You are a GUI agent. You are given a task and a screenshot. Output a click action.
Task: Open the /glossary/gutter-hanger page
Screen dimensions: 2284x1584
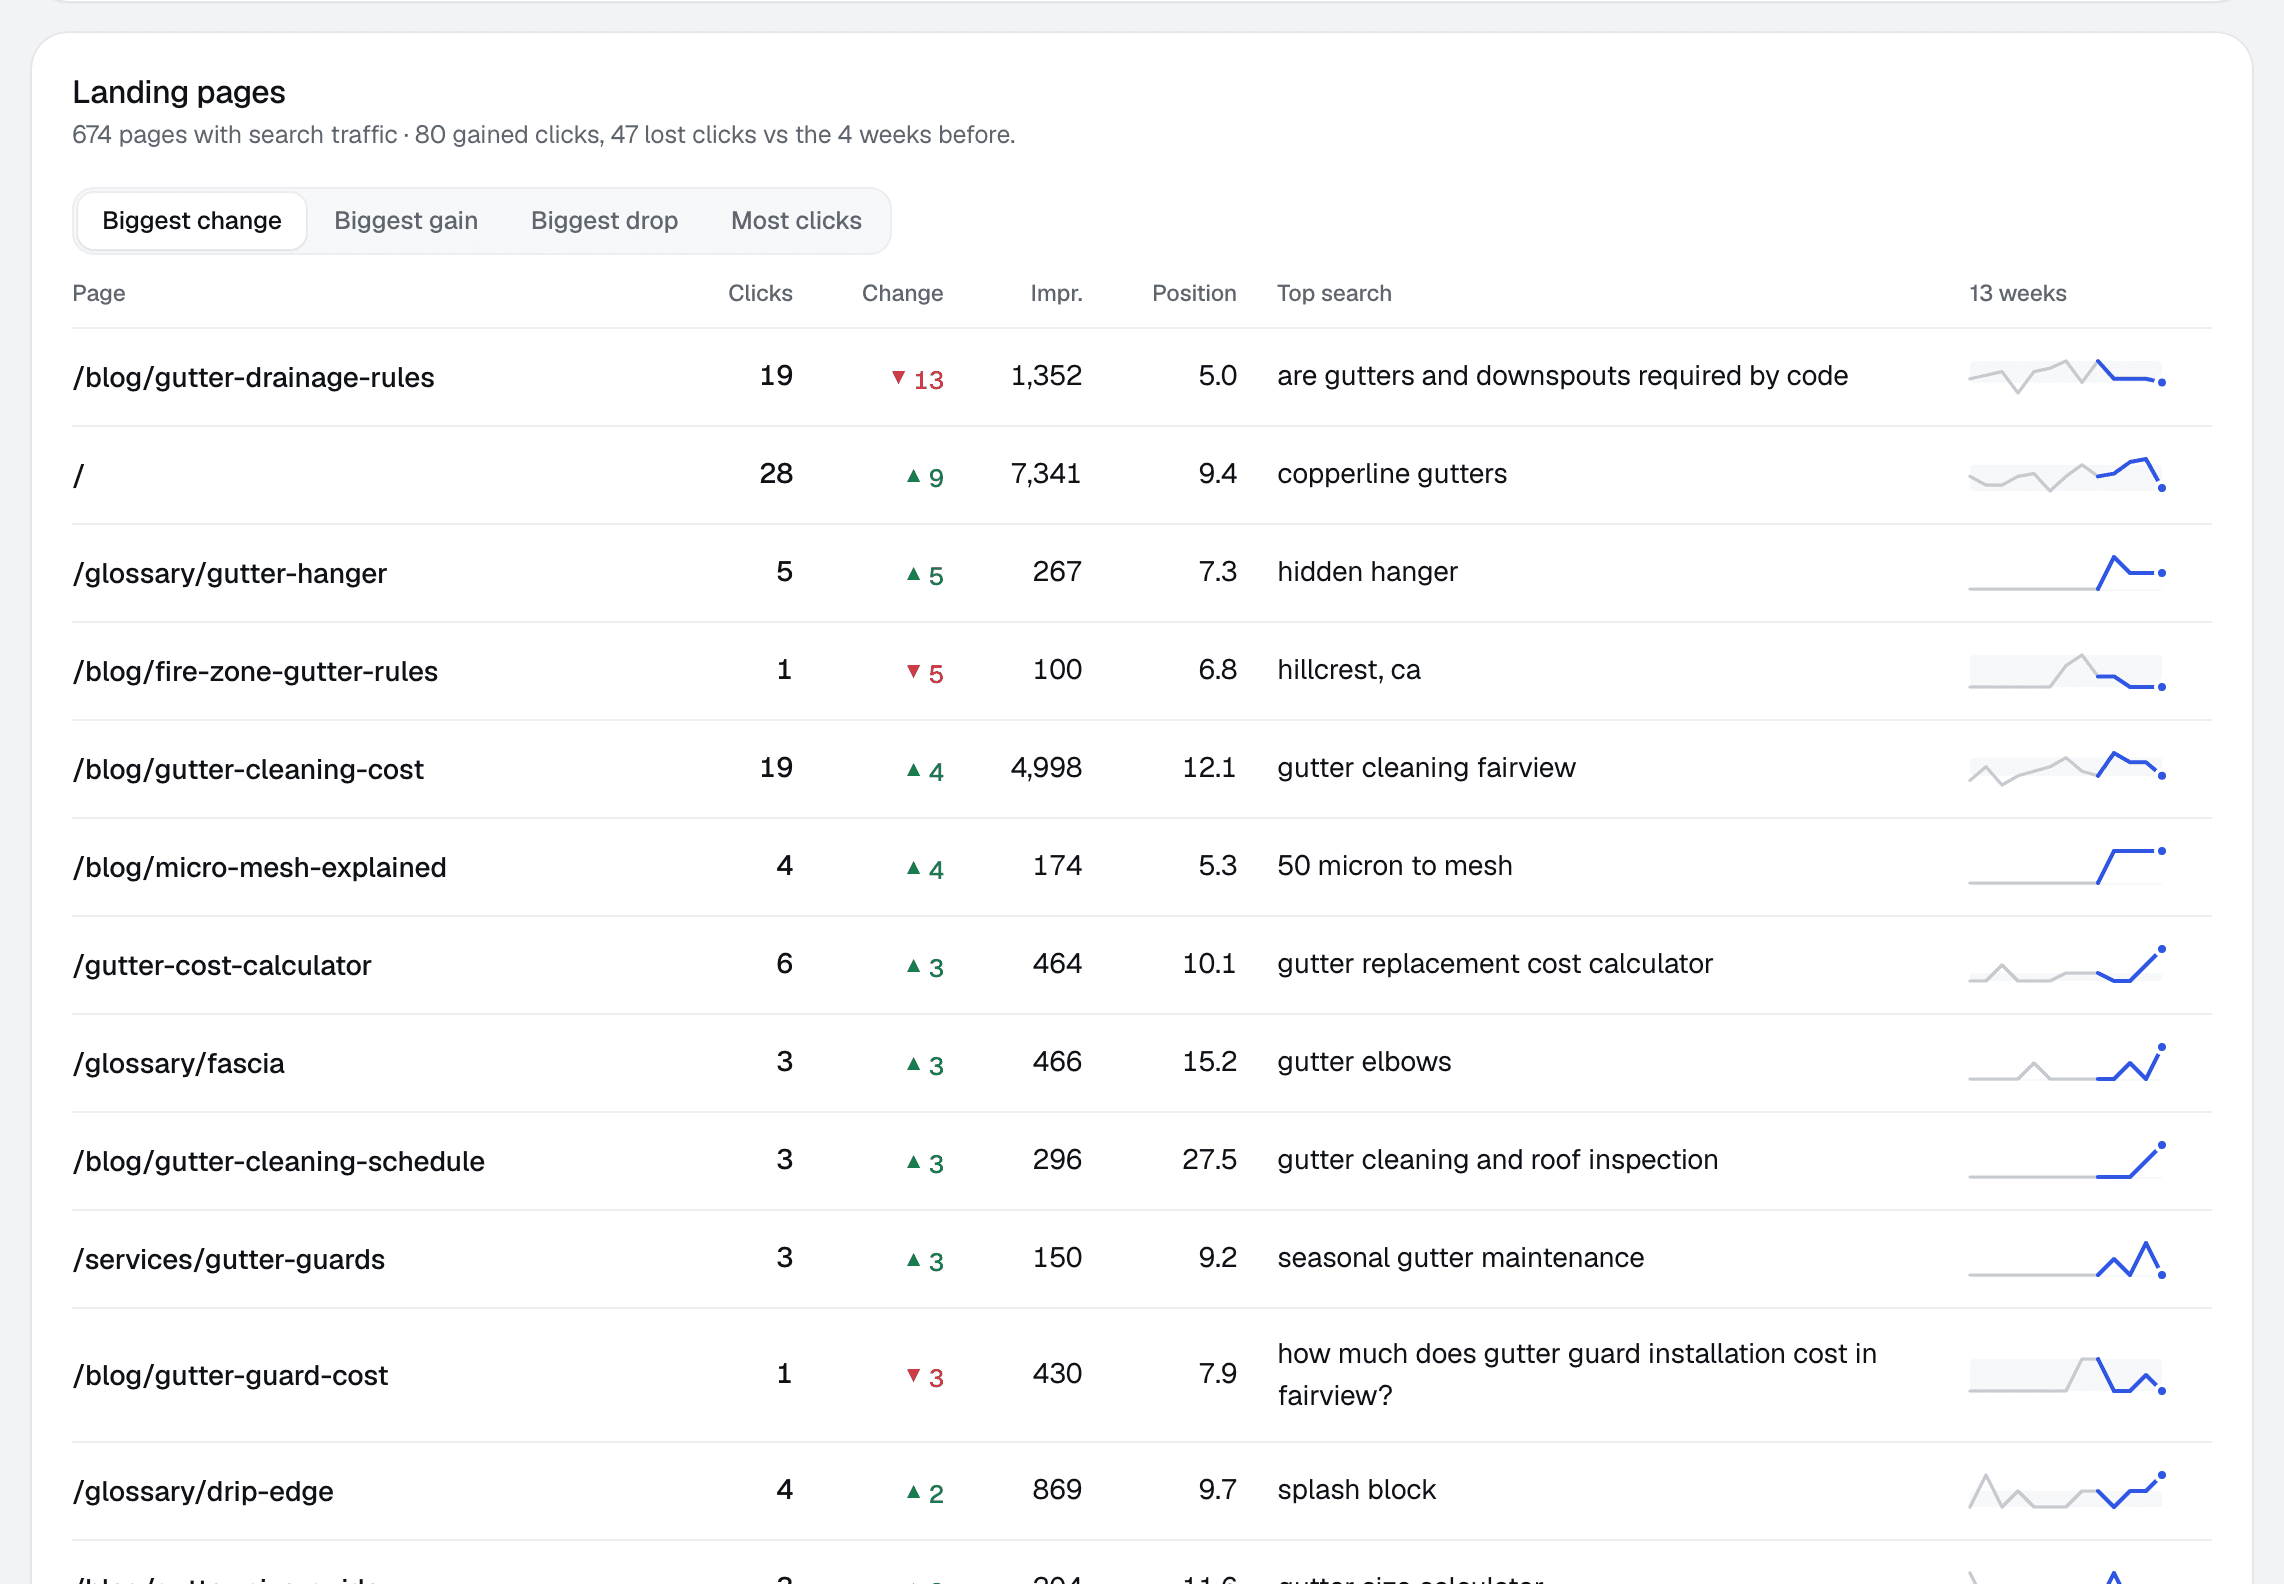(229, 573)
